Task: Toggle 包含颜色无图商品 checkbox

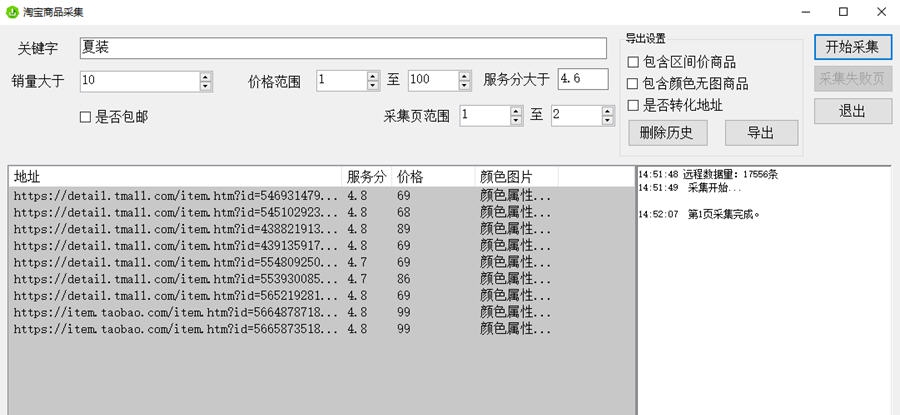Action: (633, 84)
